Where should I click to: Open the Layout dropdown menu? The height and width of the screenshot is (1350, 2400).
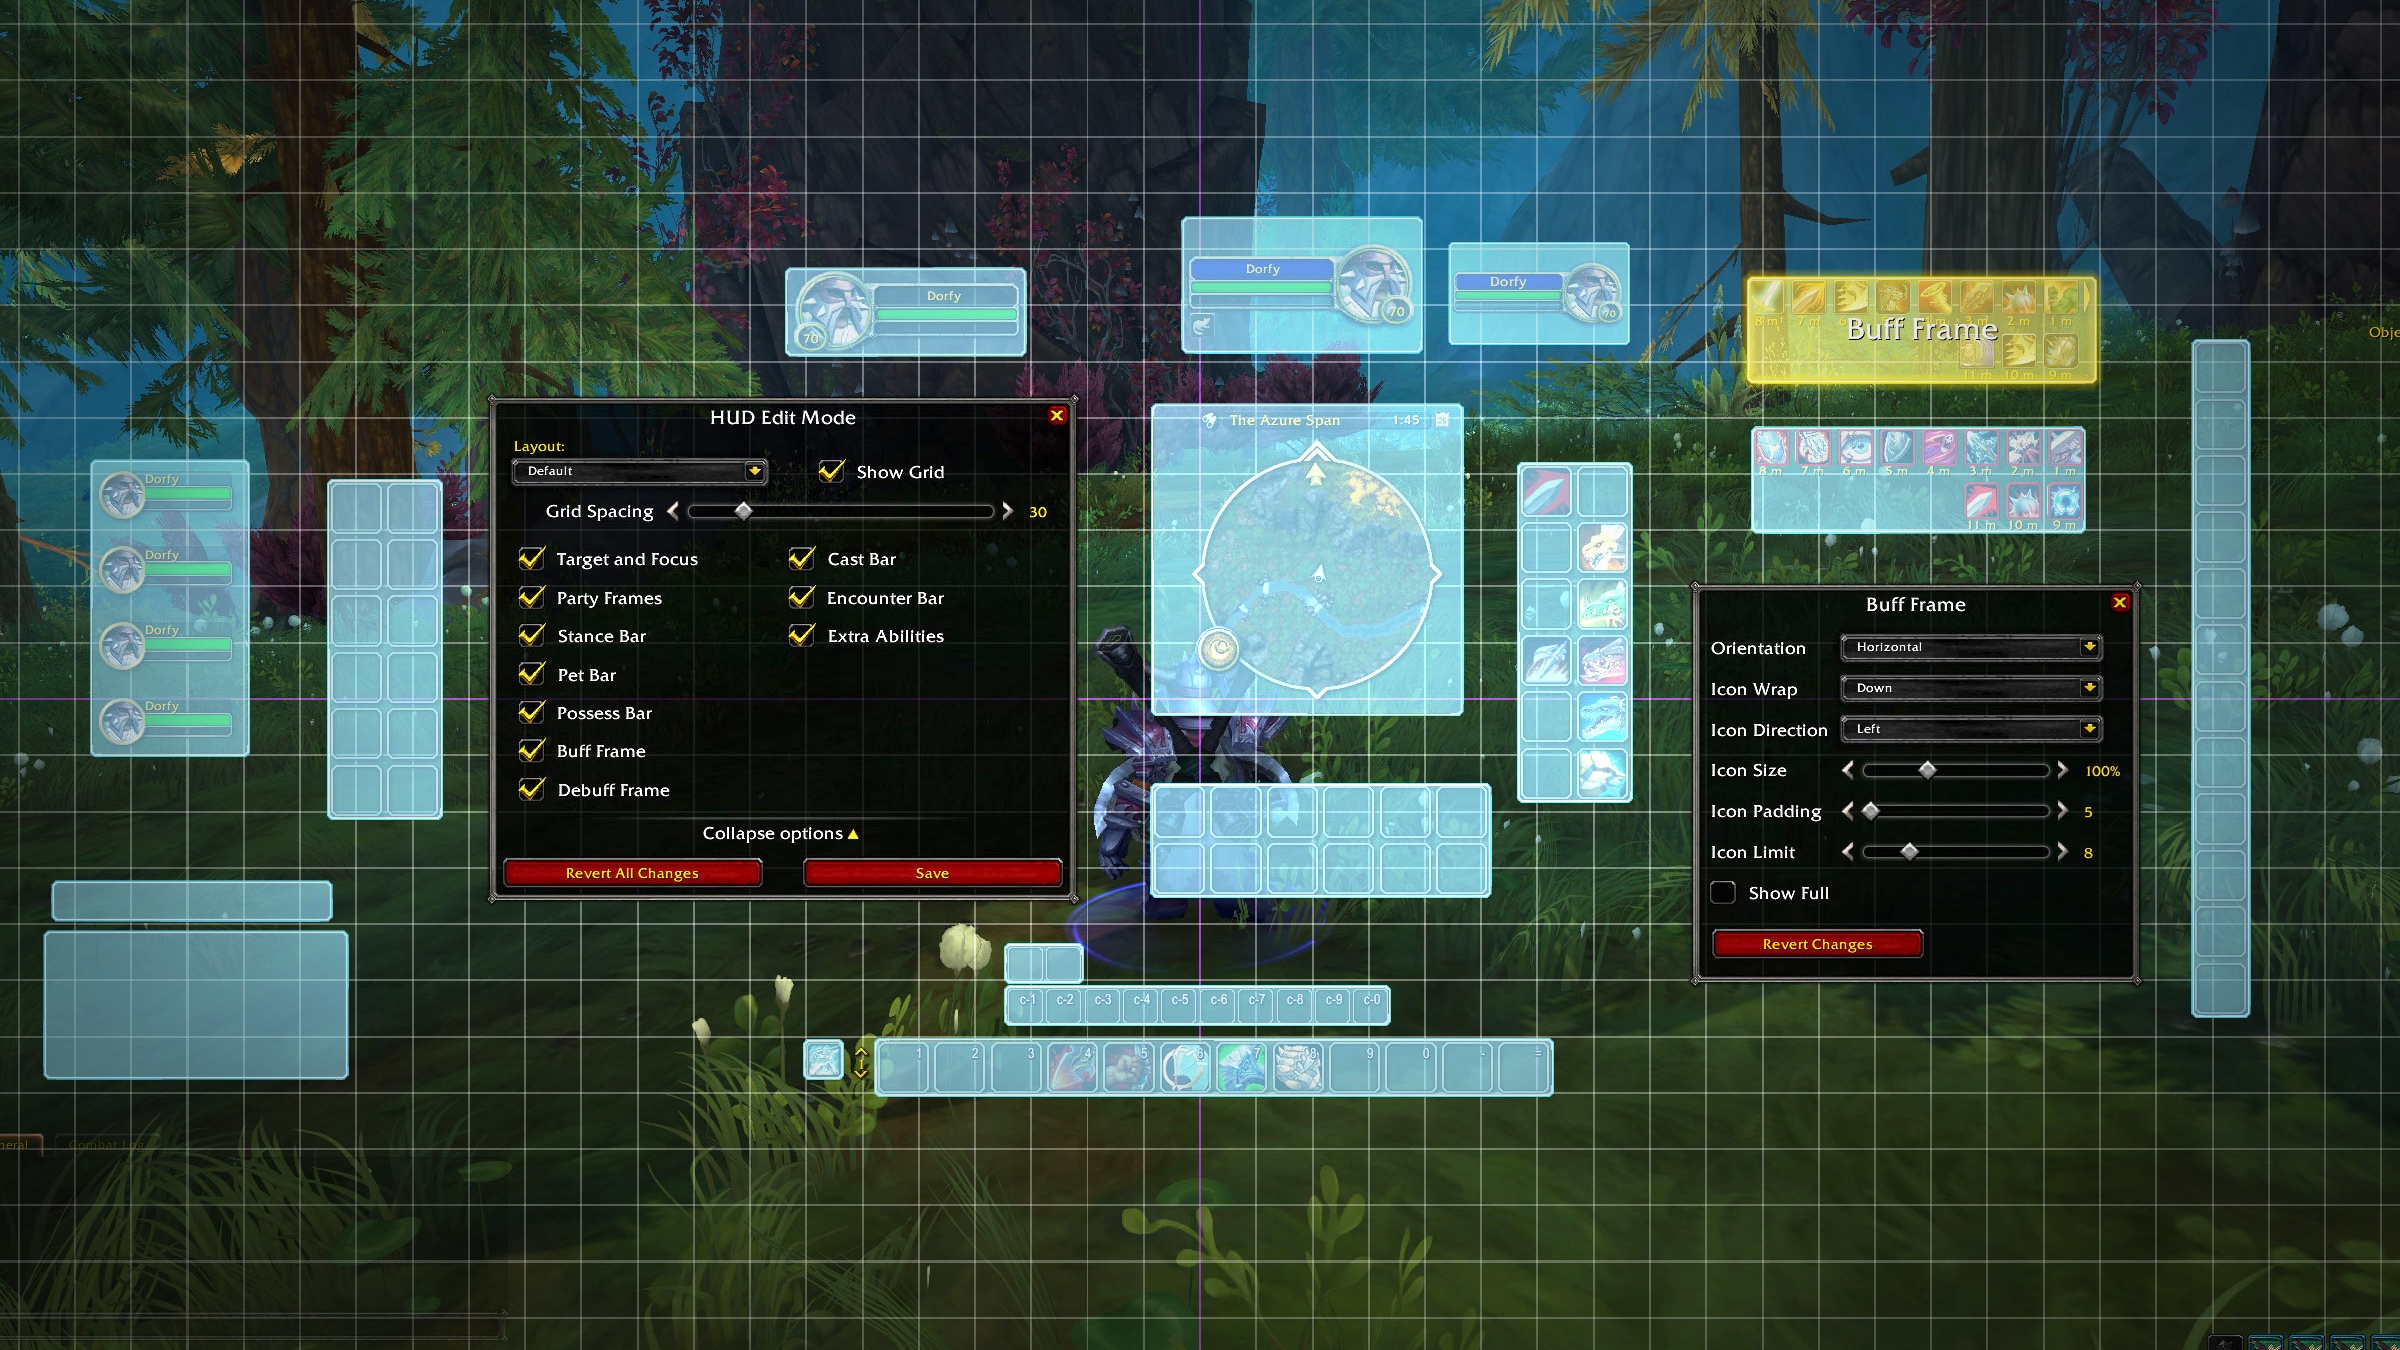(x=640, y=470)
